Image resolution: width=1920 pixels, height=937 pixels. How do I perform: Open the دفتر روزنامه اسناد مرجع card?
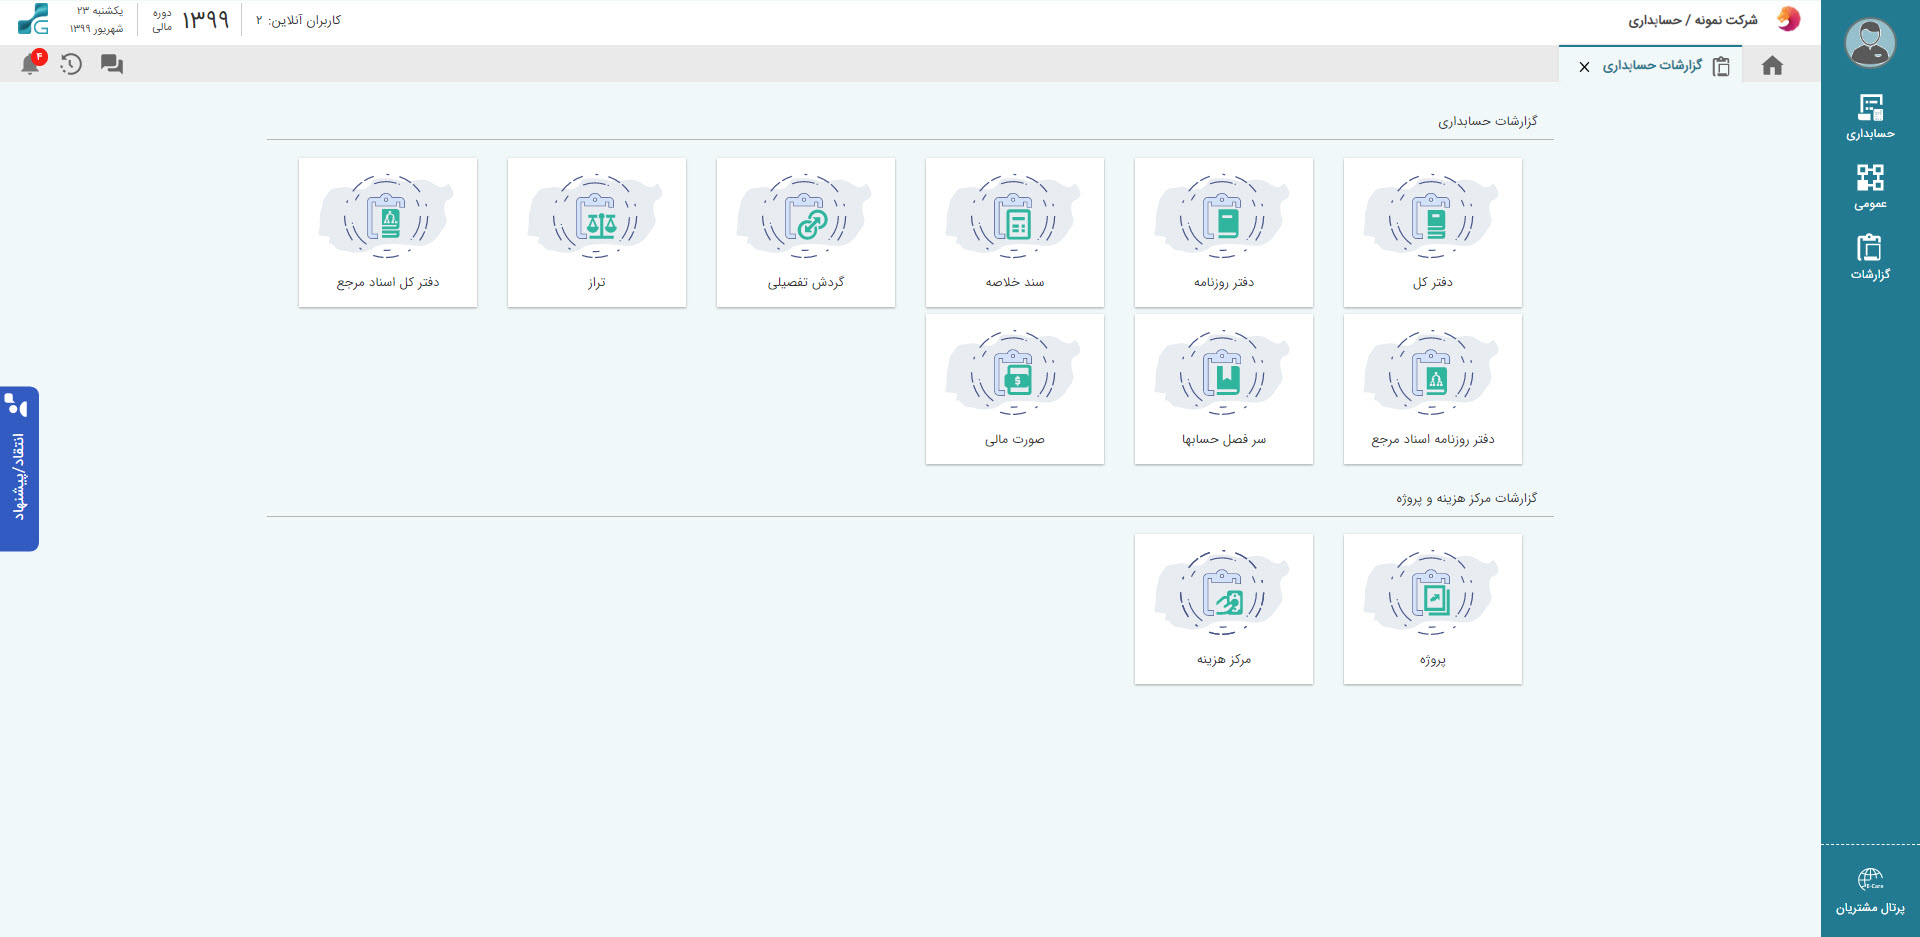pos(1432,389)
